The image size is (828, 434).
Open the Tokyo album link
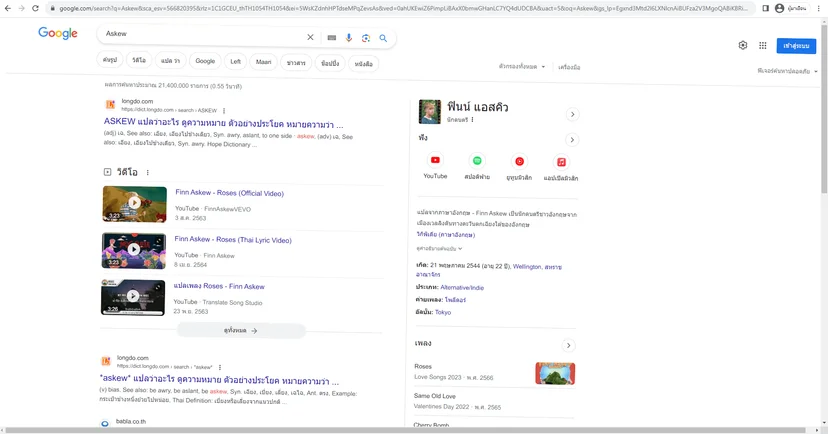coord(443,313)
